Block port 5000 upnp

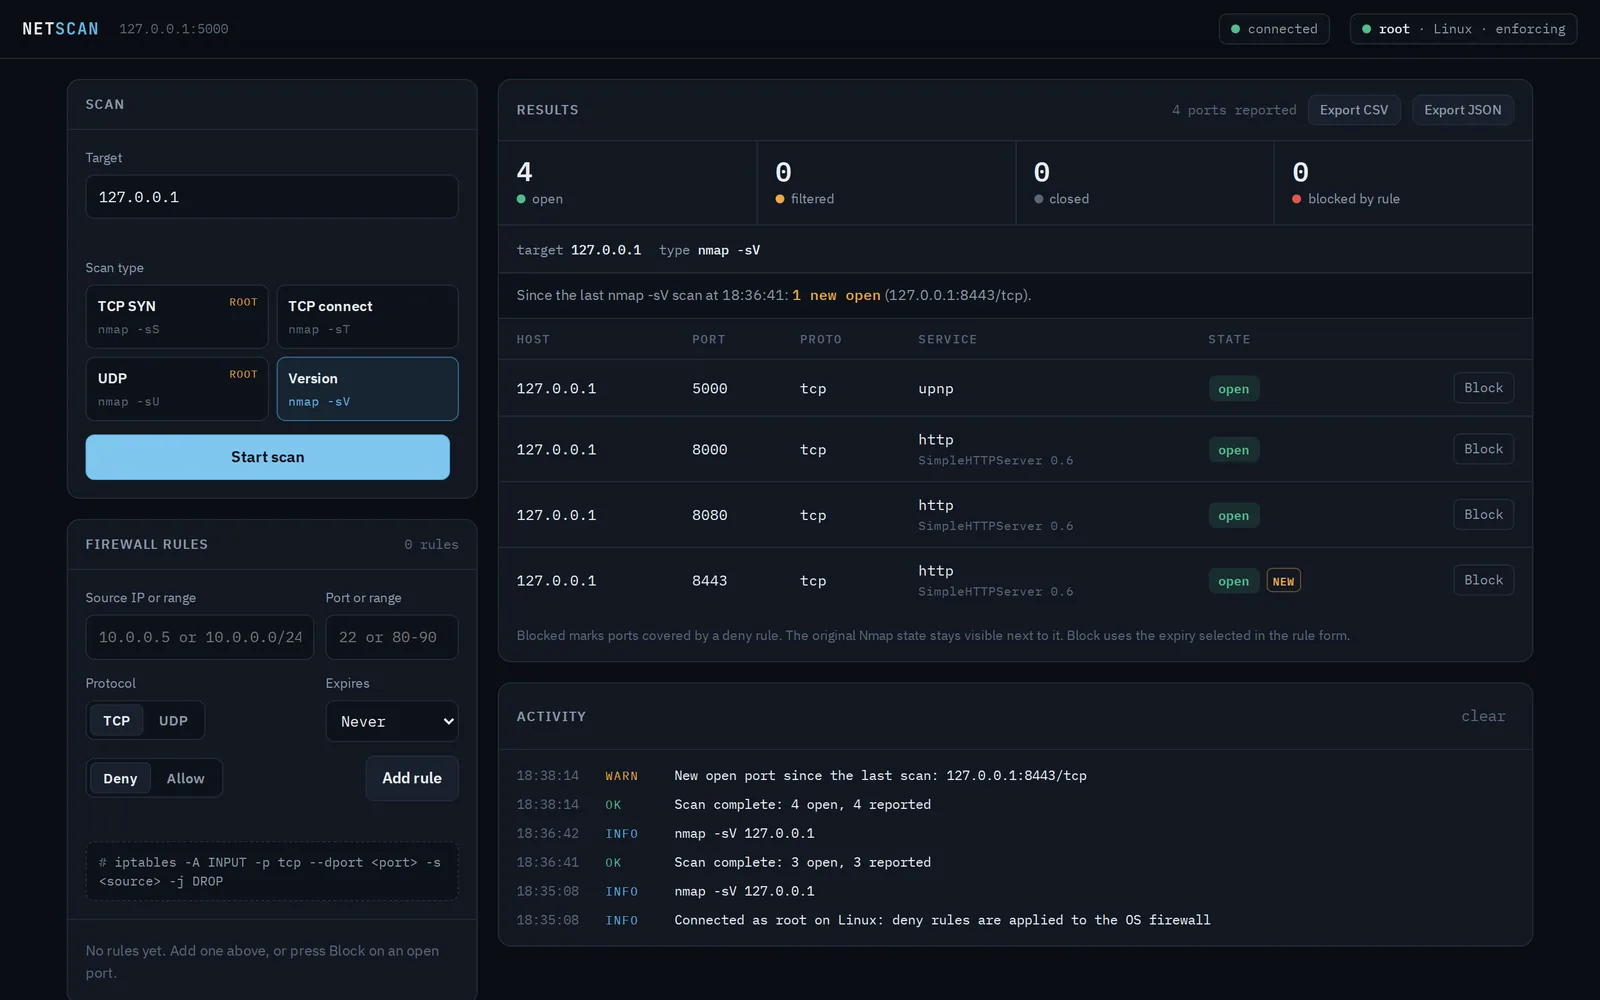click(x=1483, y=388)
